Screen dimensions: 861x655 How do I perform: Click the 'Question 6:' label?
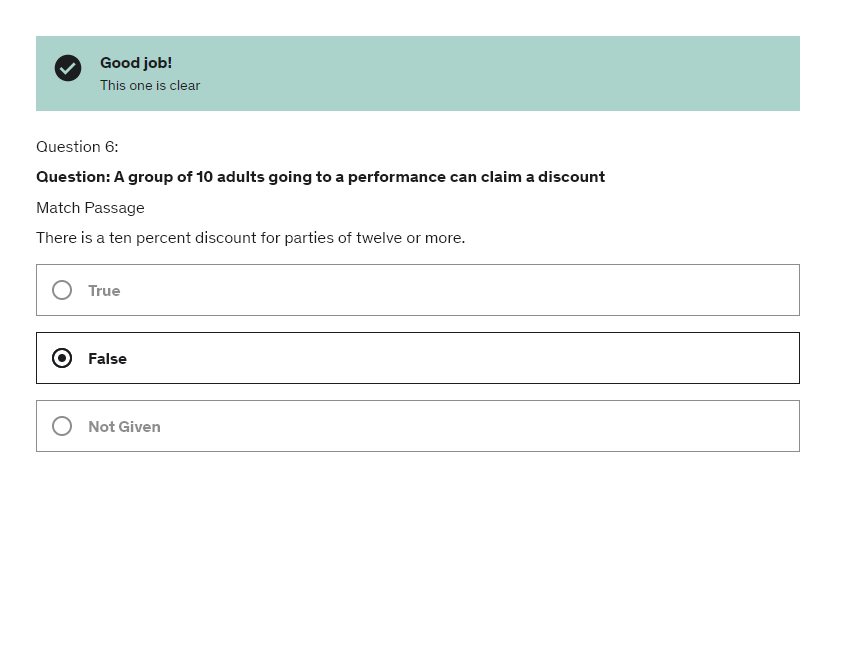pyautogui.click(x=77, y=147)
